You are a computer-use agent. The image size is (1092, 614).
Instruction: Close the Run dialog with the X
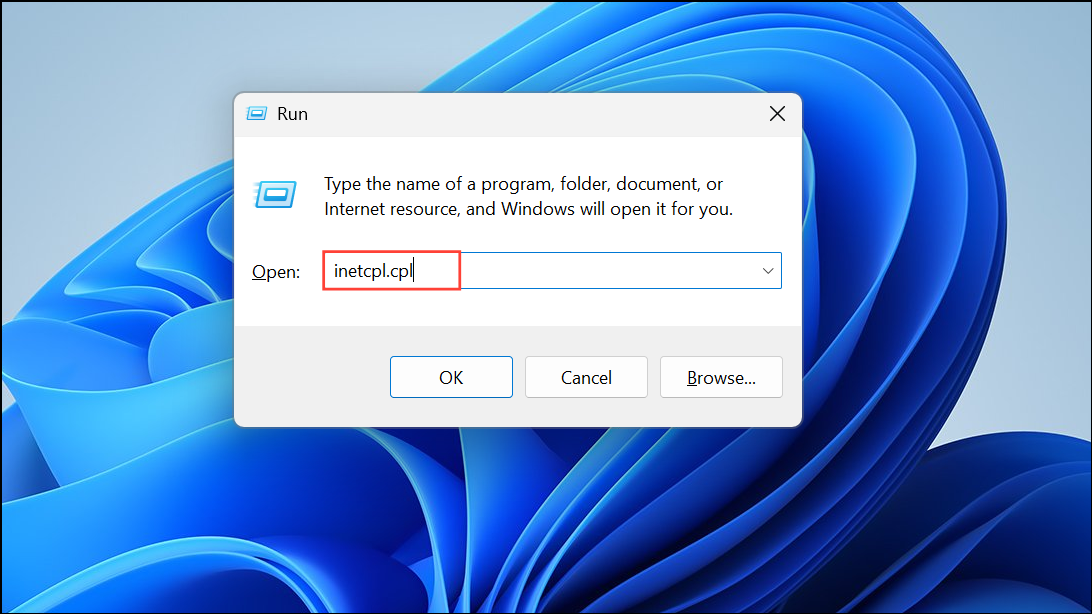coord(777,113)
